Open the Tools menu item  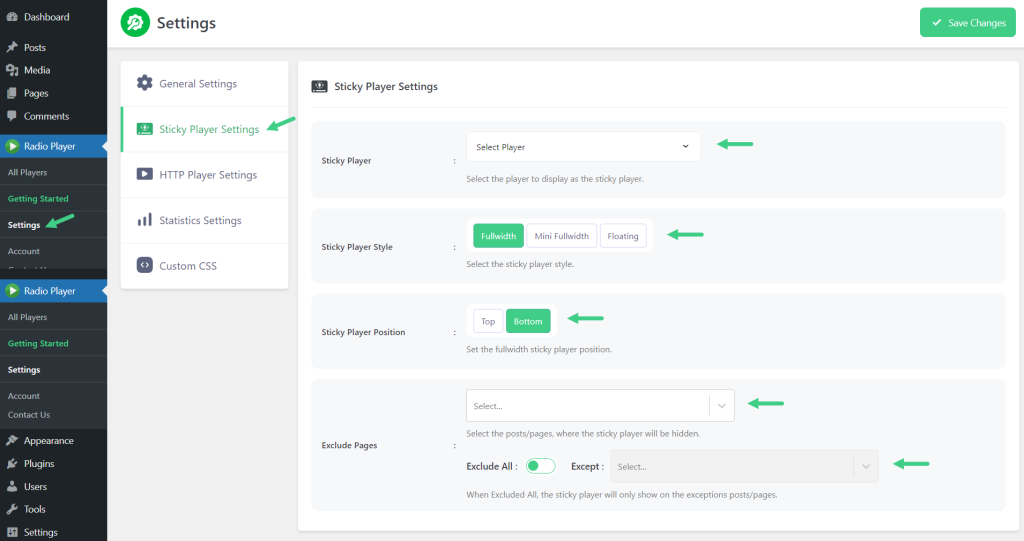(54, 509)
